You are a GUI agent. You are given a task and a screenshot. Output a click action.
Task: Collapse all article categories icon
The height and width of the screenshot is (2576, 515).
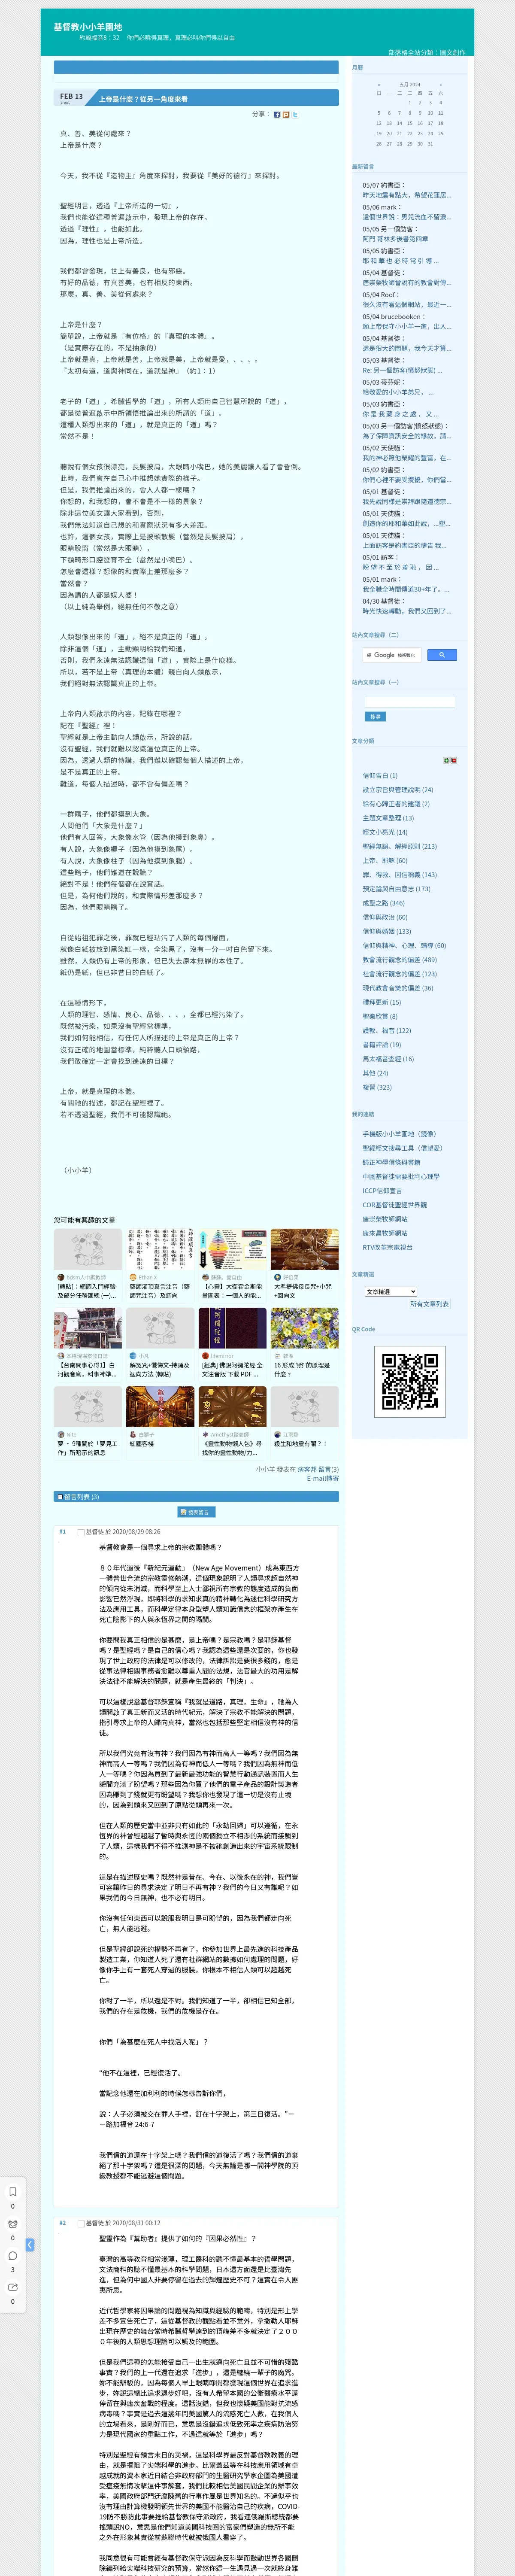(454, 760)
